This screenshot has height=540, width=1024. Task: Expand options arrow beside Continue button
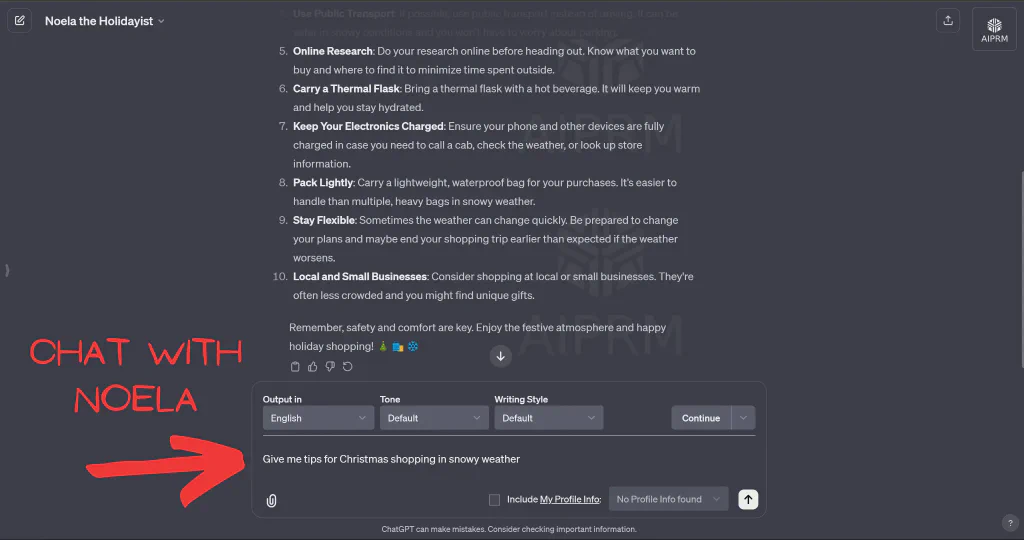point(743,418)
